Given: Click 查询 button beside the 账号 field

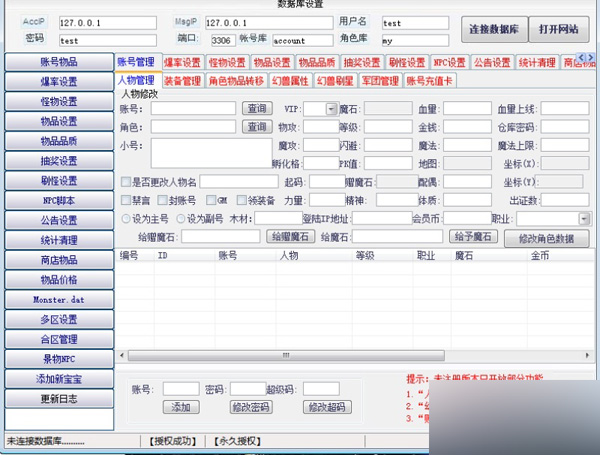Looking at the screenshot, I should 257,108.
